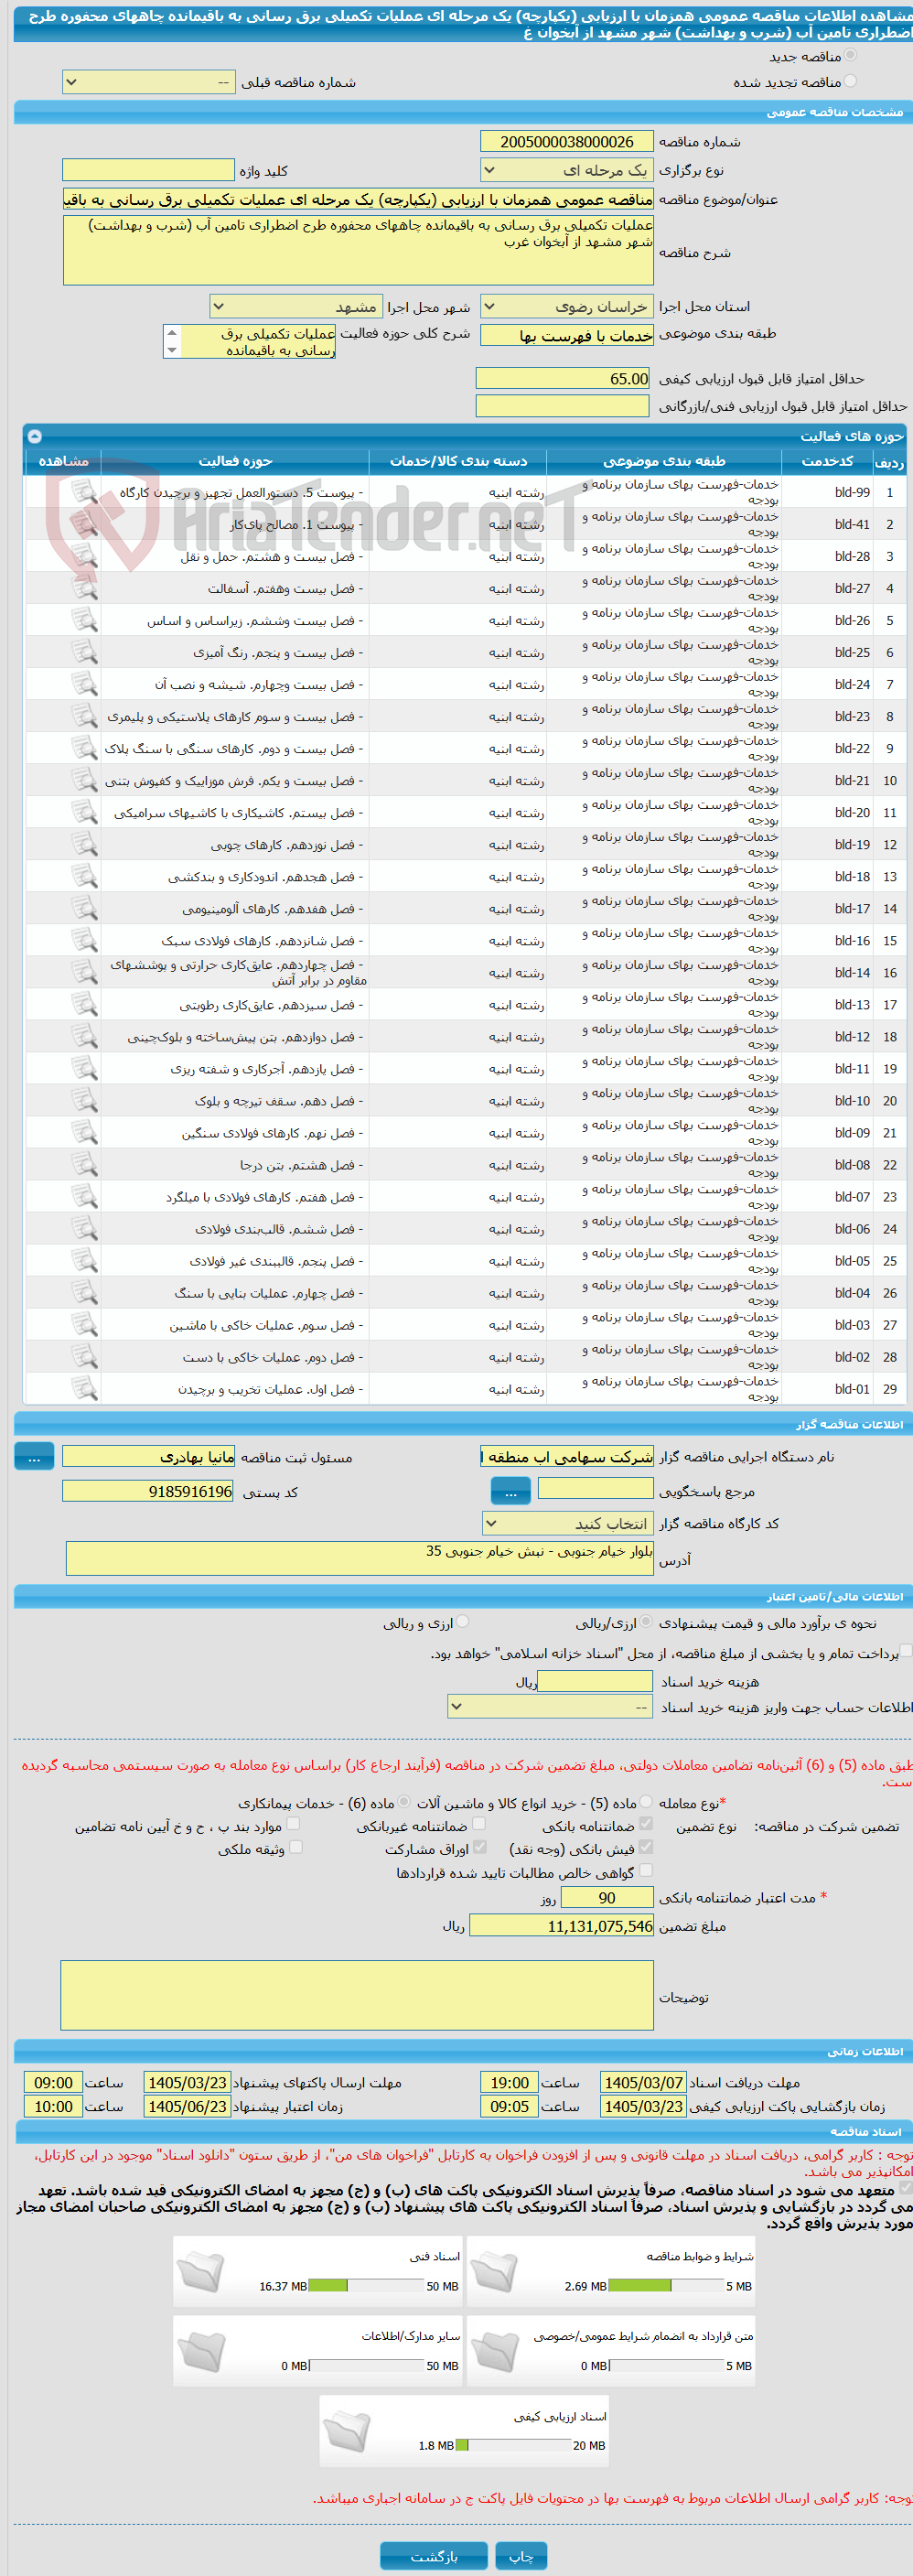913x2576 pixels.
Task: Open the view icon for row bld-99
Action: [x=84, y=492]
